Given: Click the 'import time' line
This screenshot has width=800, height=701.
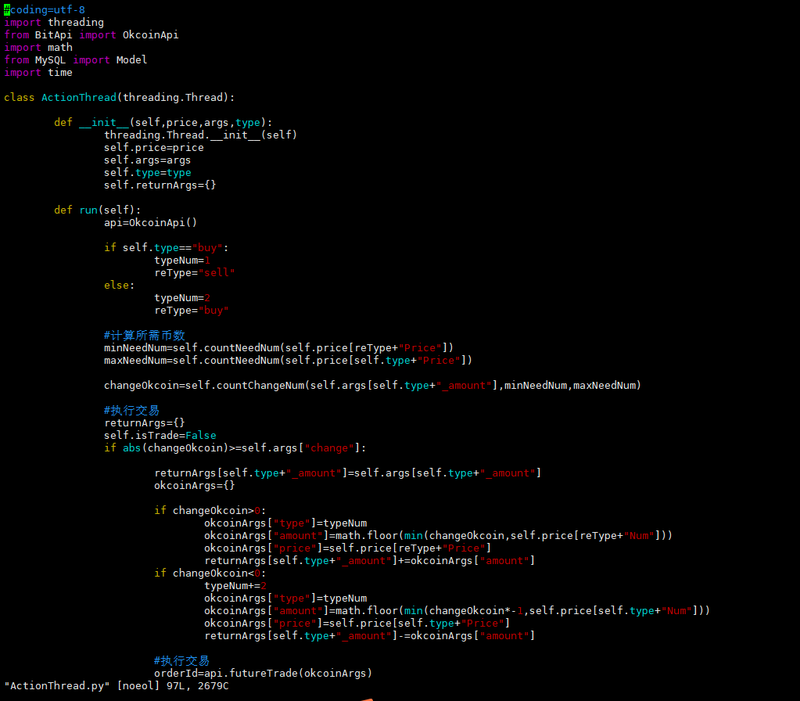Looking at the screenshot, I should click(38, 72).
